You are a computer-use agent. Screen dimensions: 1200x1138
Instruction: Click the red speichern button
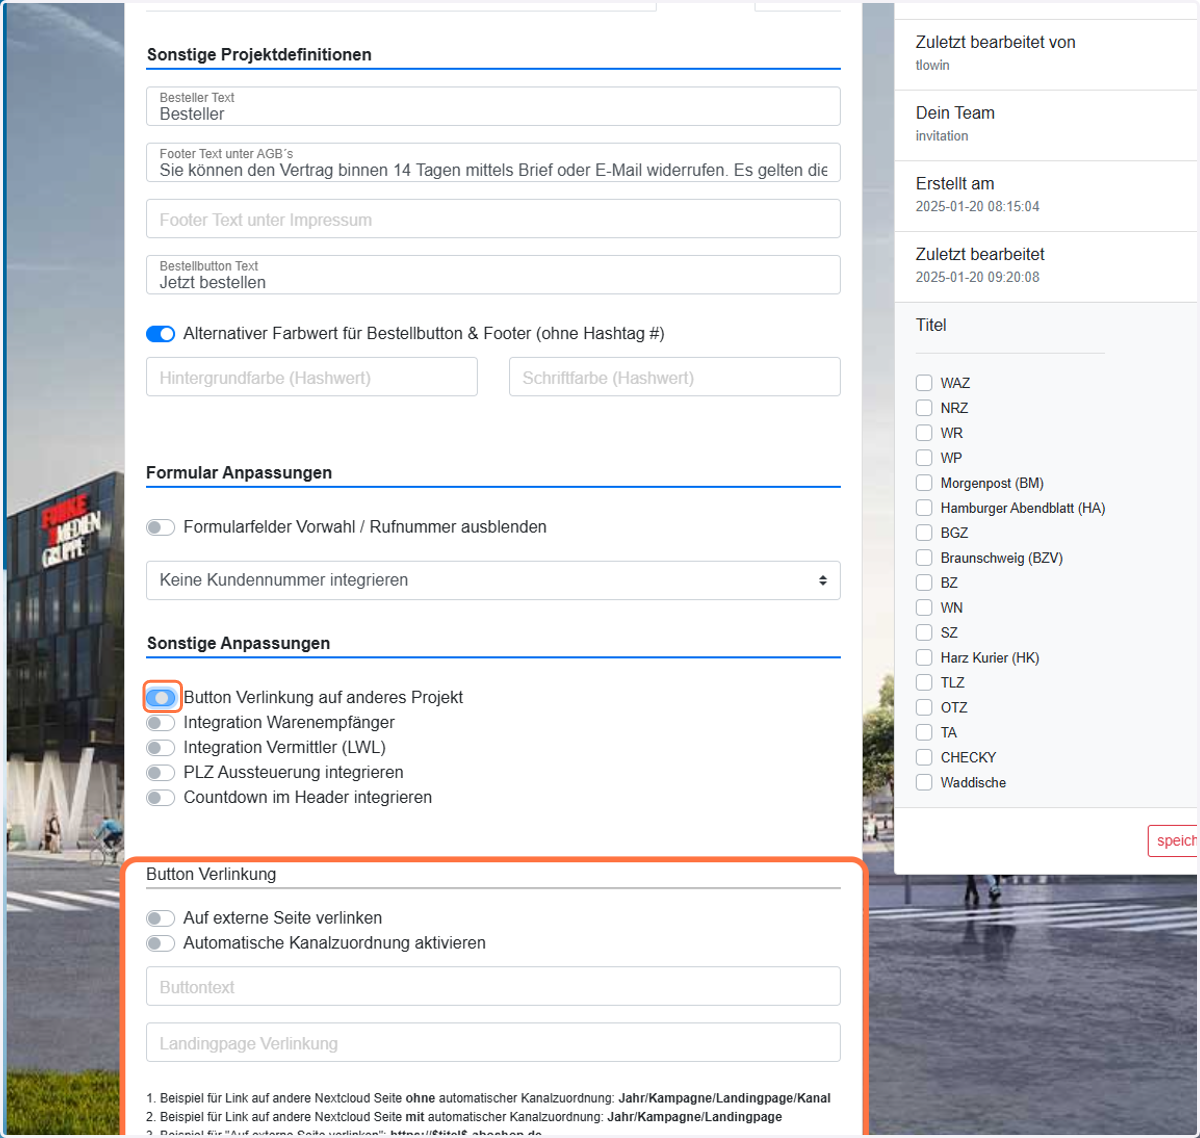pos(1173,841)
